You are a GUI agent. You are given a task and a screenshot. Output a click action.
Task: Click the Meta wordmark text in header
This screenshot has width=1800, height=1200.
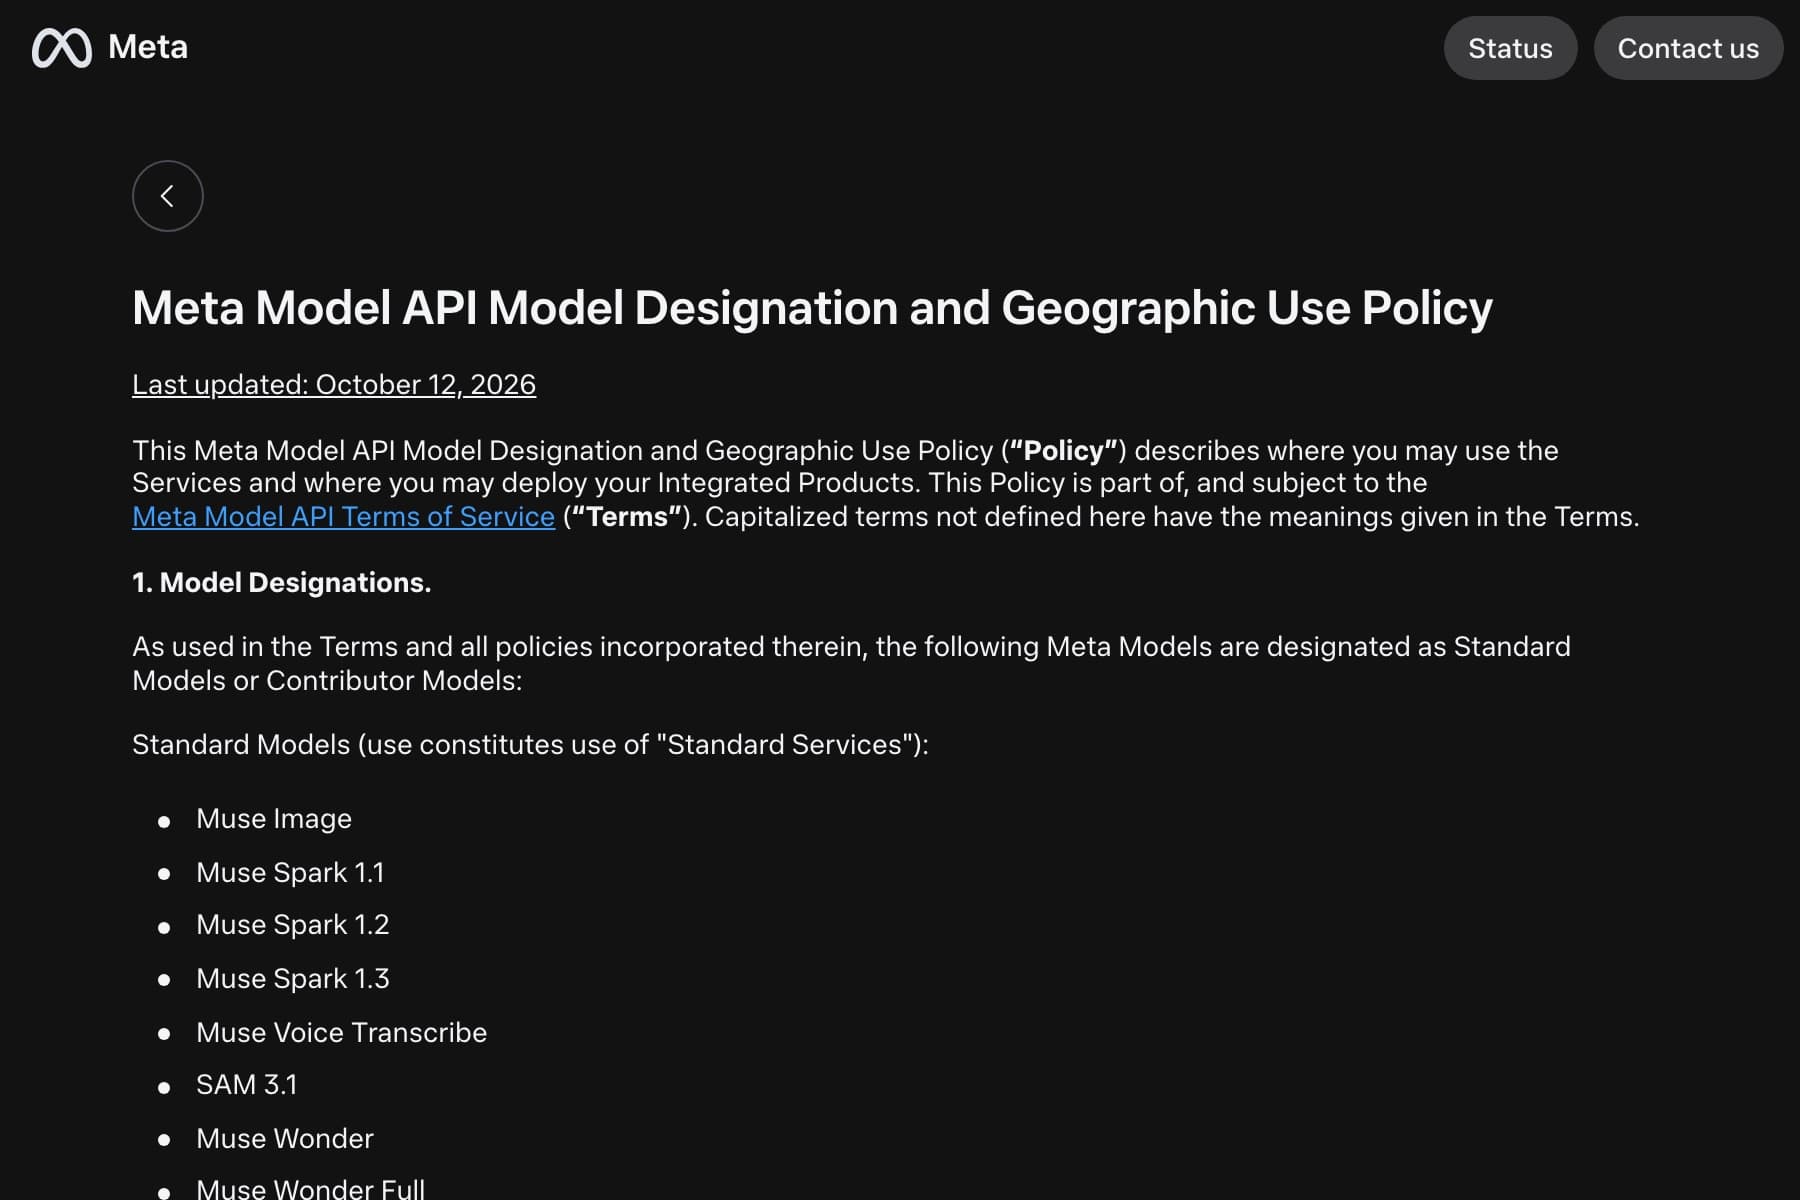(148, 47)
